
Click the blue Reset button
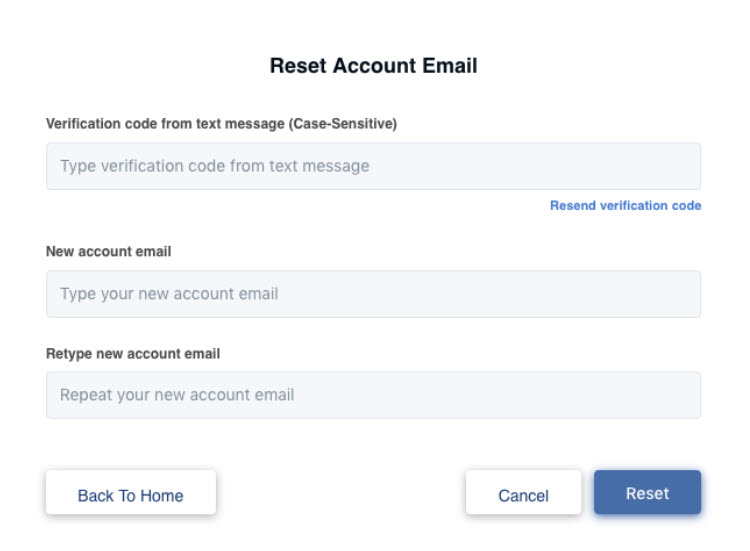click(647, 493)
